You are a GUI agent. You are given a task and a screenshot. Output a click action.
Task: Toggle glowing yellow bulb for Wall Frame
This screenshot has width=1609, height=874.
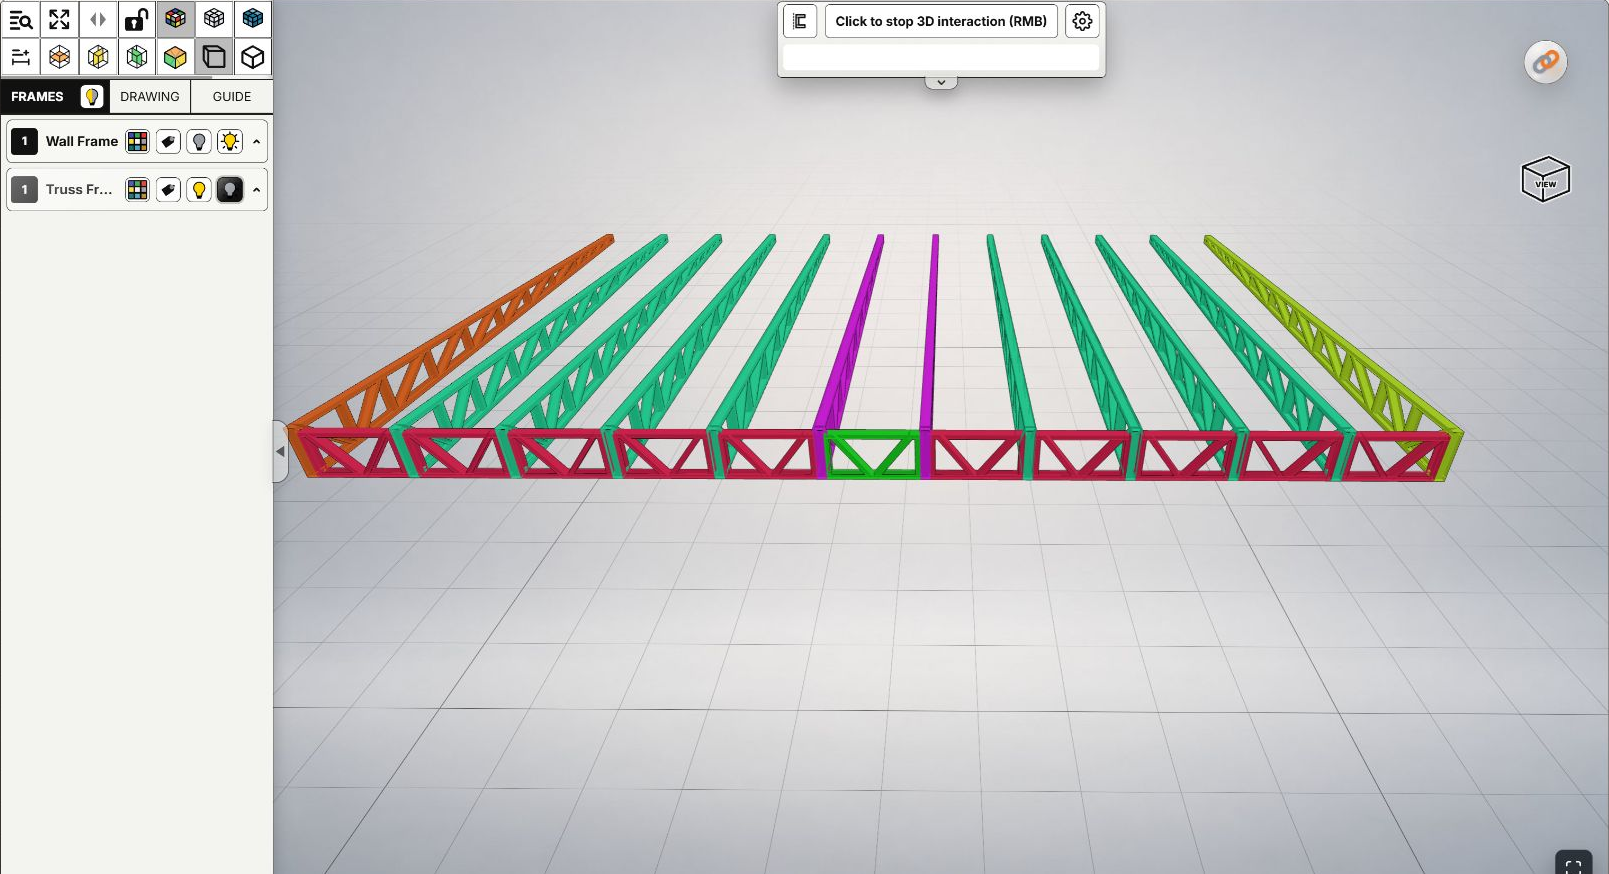[230, 141]
